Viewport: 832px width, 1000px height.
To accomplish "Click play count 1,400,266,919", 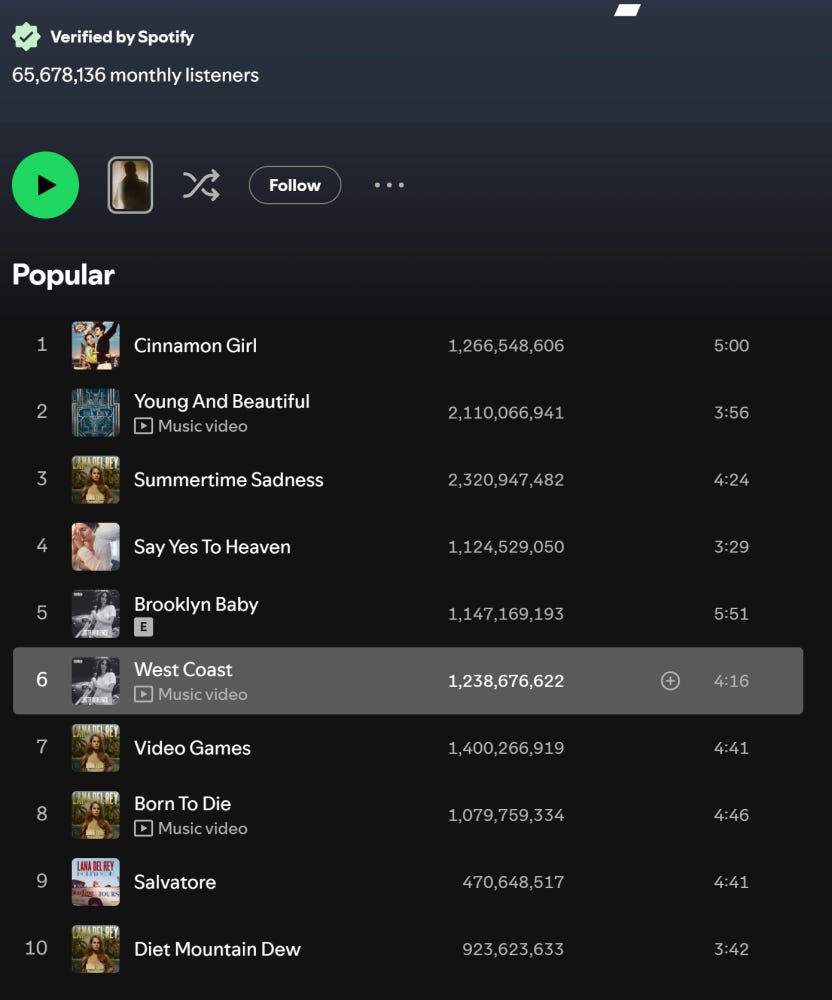I will (506, 747).
